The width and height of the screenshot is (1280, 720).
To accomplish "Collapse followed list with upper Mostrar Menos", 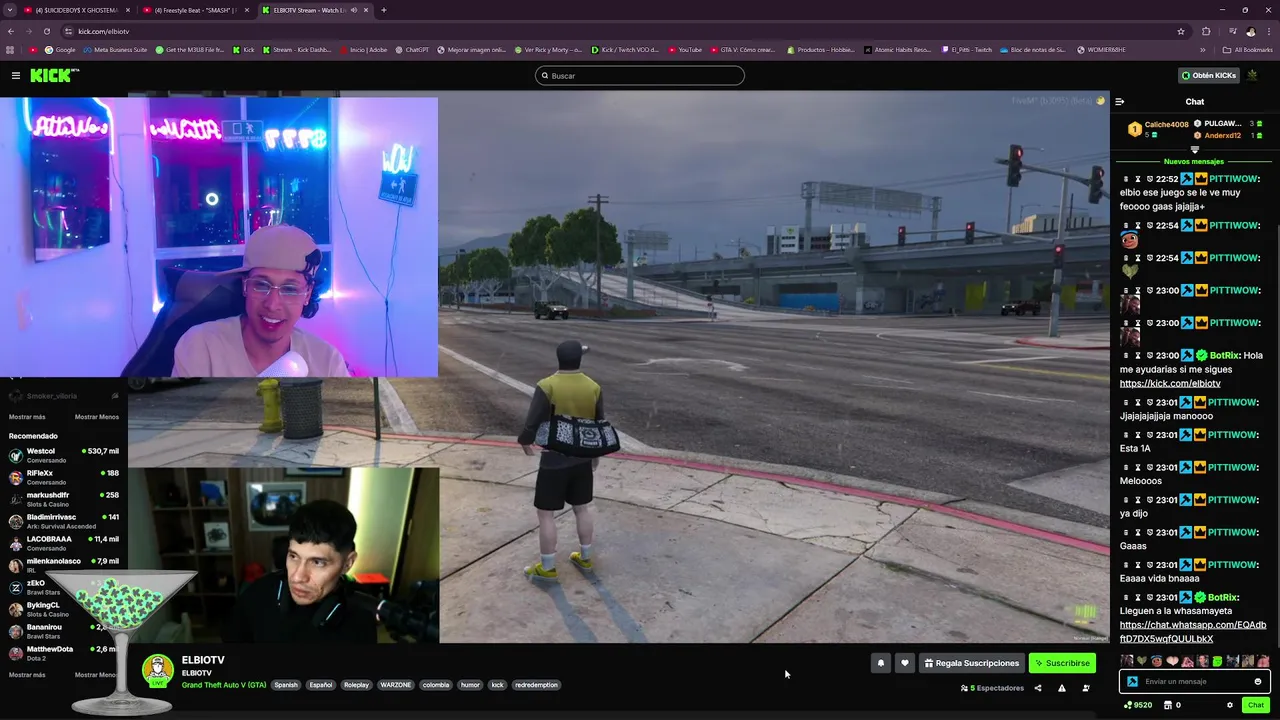I will point(96,417).
